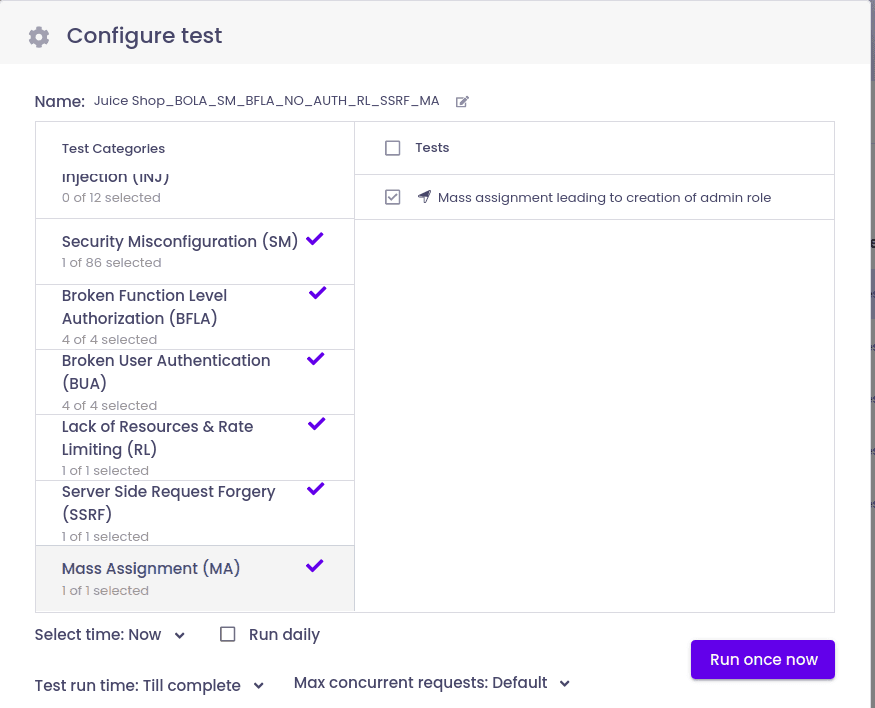Uncheck the Mass assignment admin role test

(x=393, y=198)
